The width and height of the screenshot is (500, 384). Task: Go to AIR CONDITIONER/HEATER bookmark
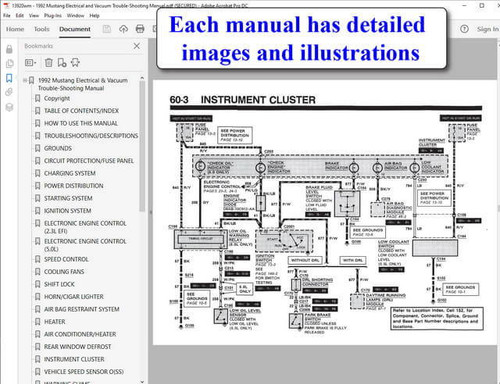[80, 334]
